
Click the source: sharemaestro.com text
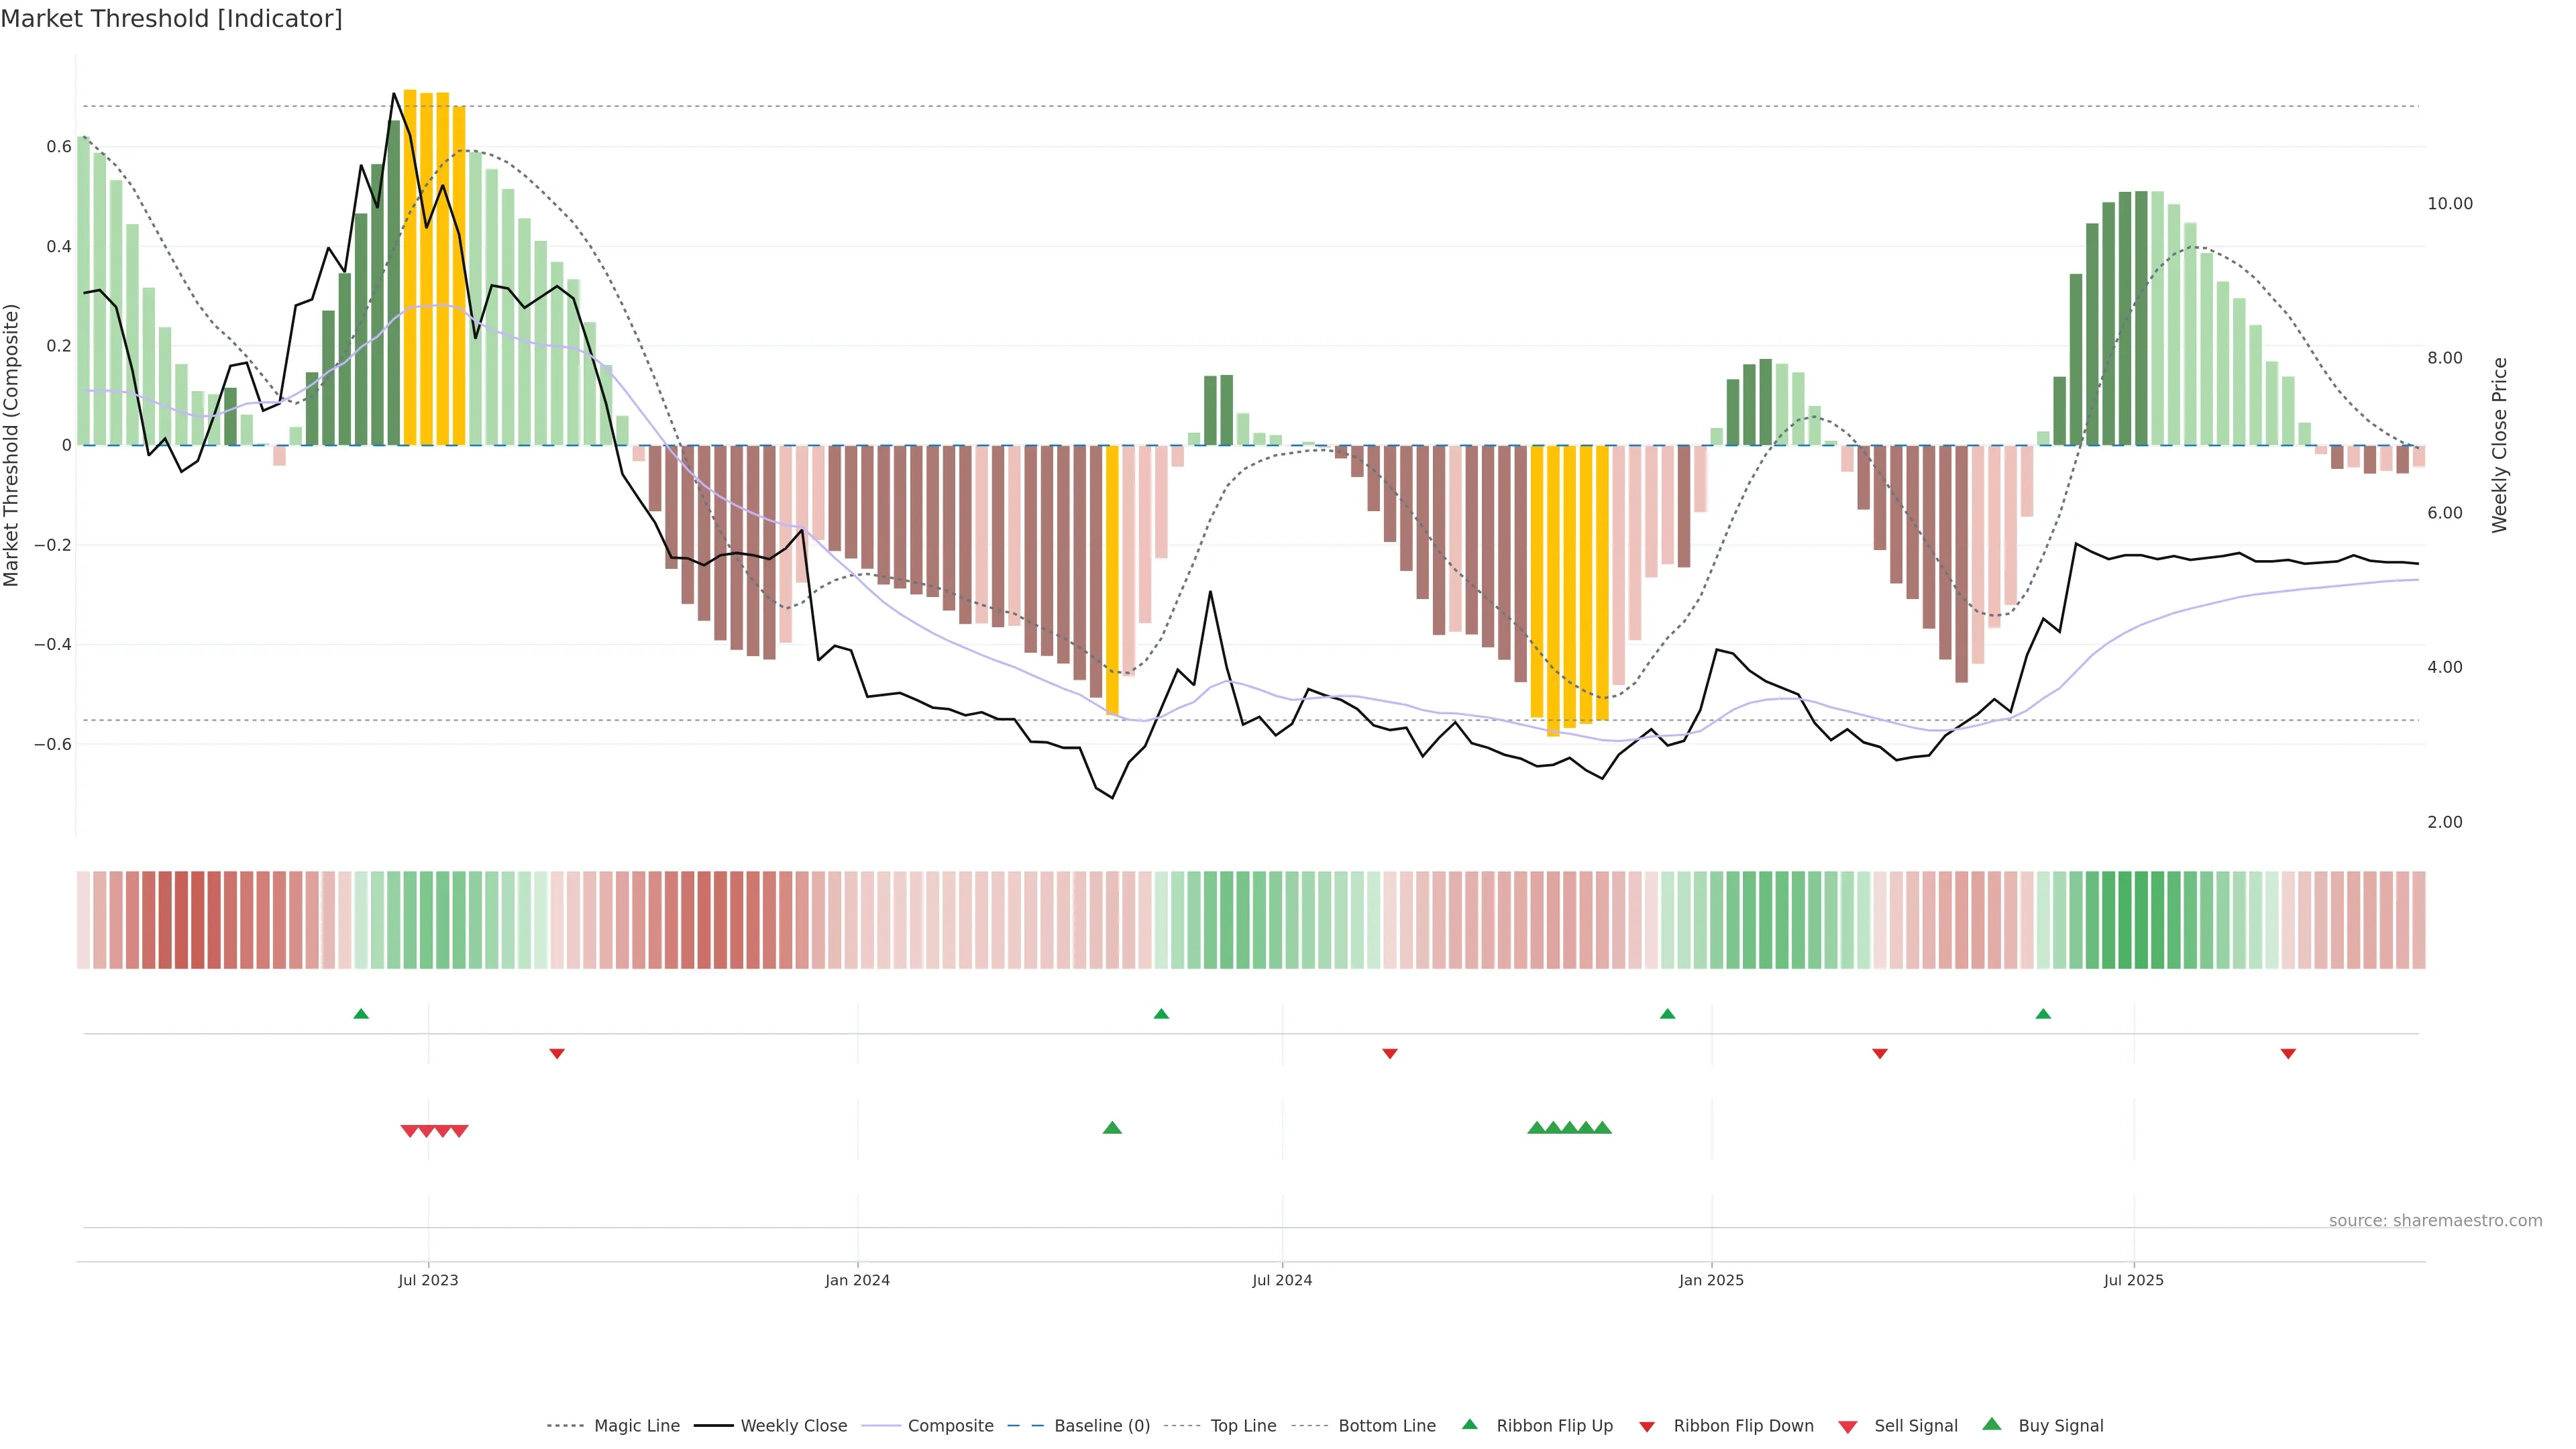coord(2435,1221)
